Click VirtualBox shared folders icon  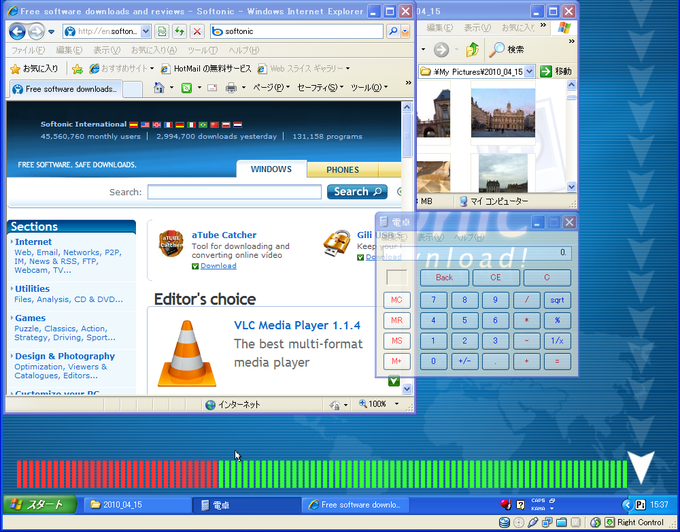coord(561,522)
